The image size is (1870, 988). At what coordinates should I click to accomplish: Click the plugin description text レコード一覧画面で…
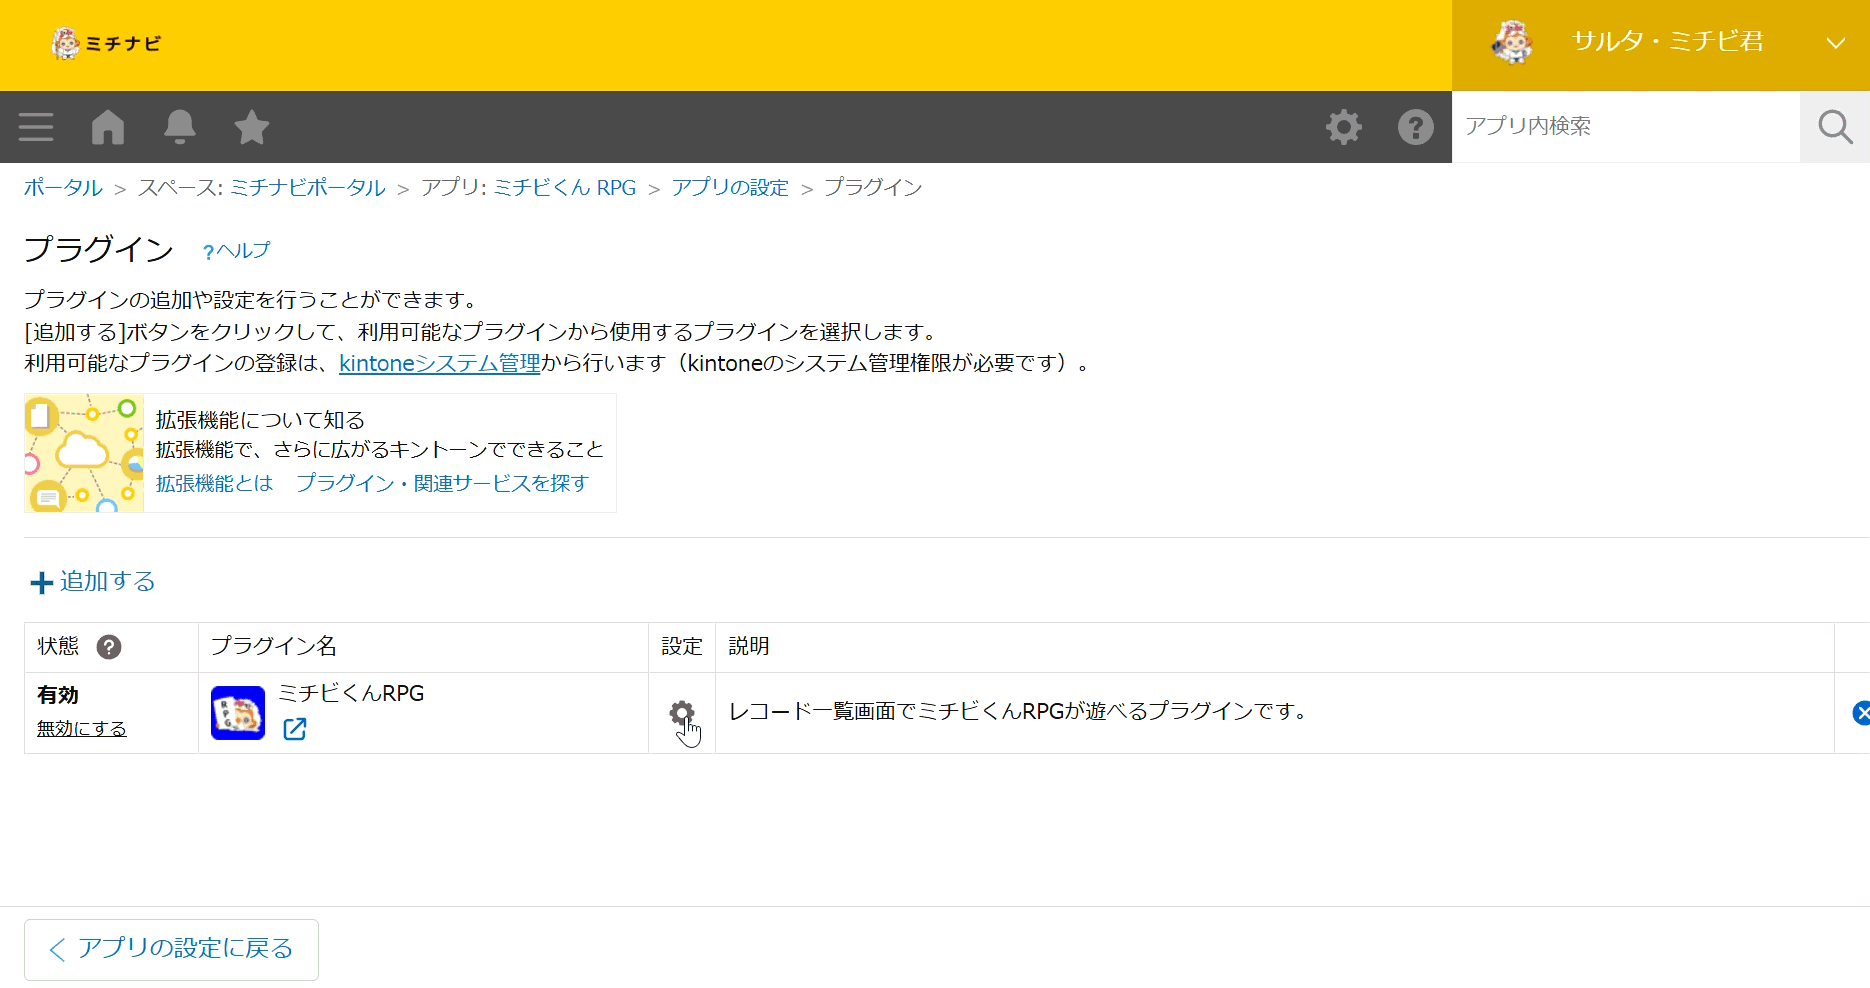click(x=1017, y=711)
